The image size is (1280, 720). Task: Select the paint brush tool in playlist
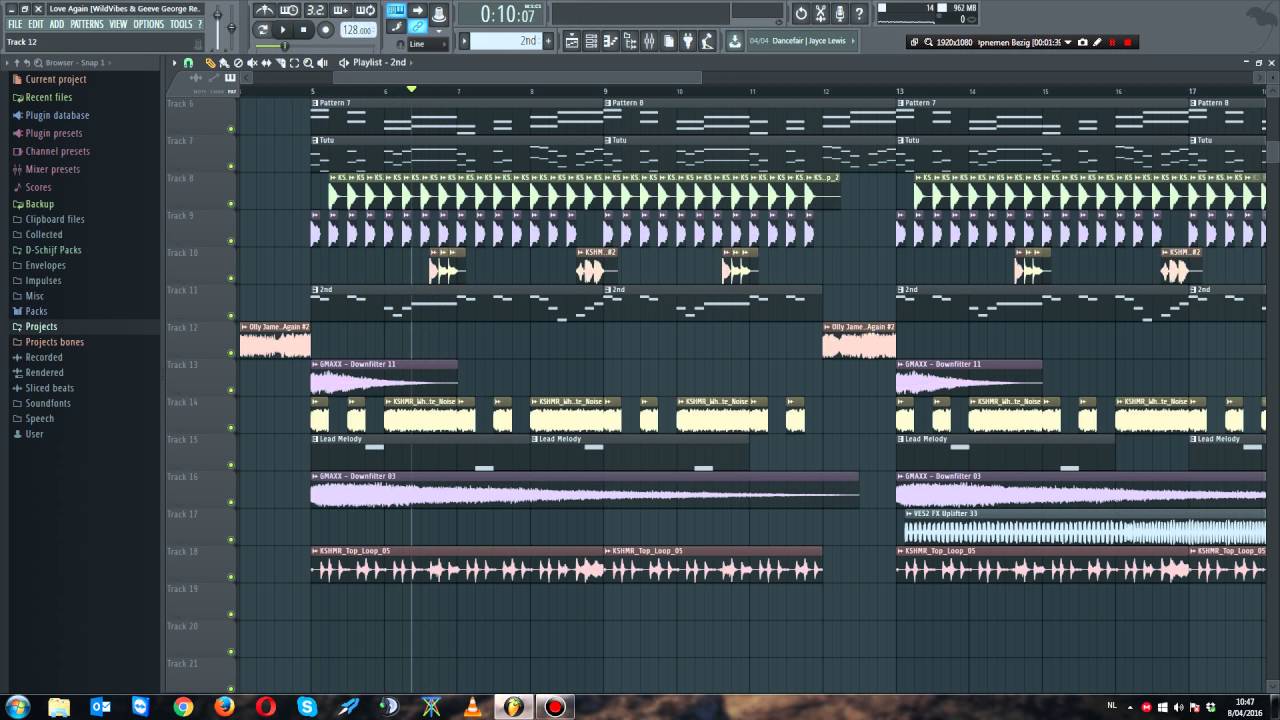(223, 63)
